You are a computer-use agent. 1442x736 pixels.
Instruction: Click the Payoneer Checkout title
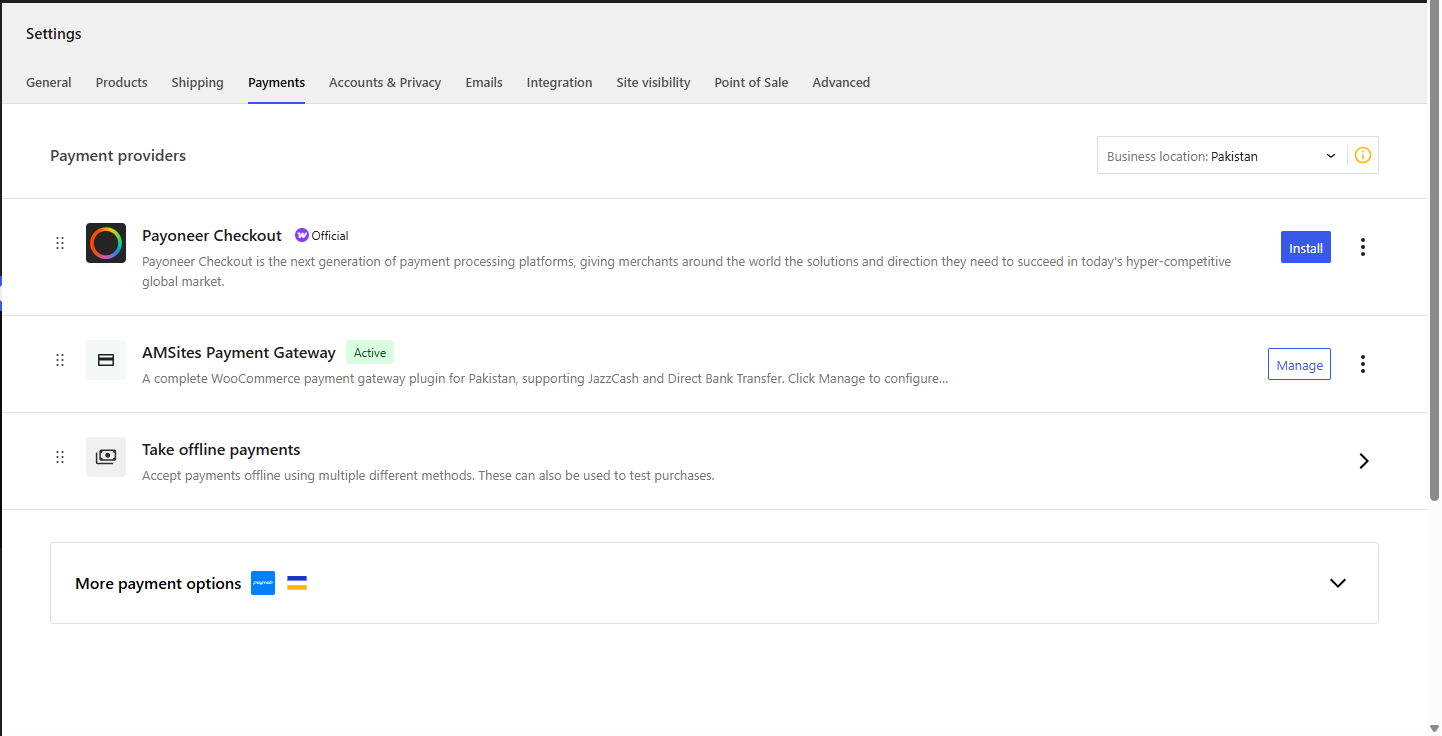pyautogui.click(x=212, y=236)
